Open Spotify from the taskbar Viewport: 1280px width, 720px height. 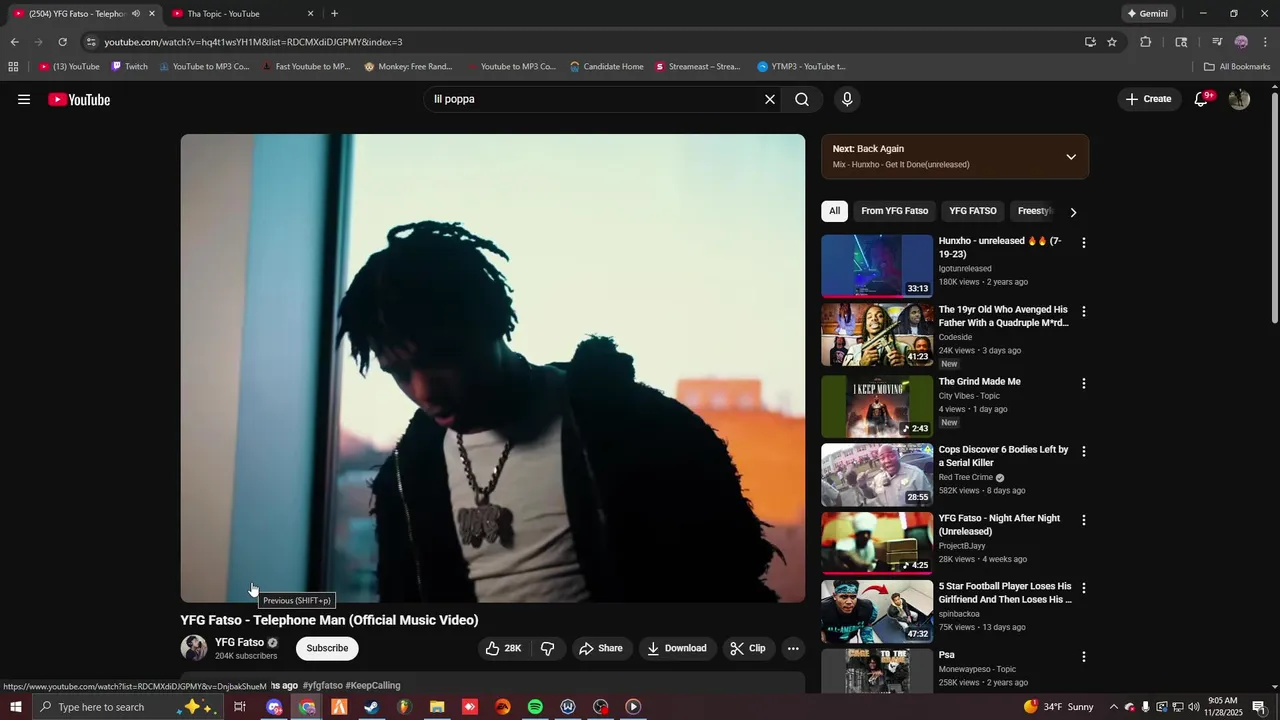535,707
